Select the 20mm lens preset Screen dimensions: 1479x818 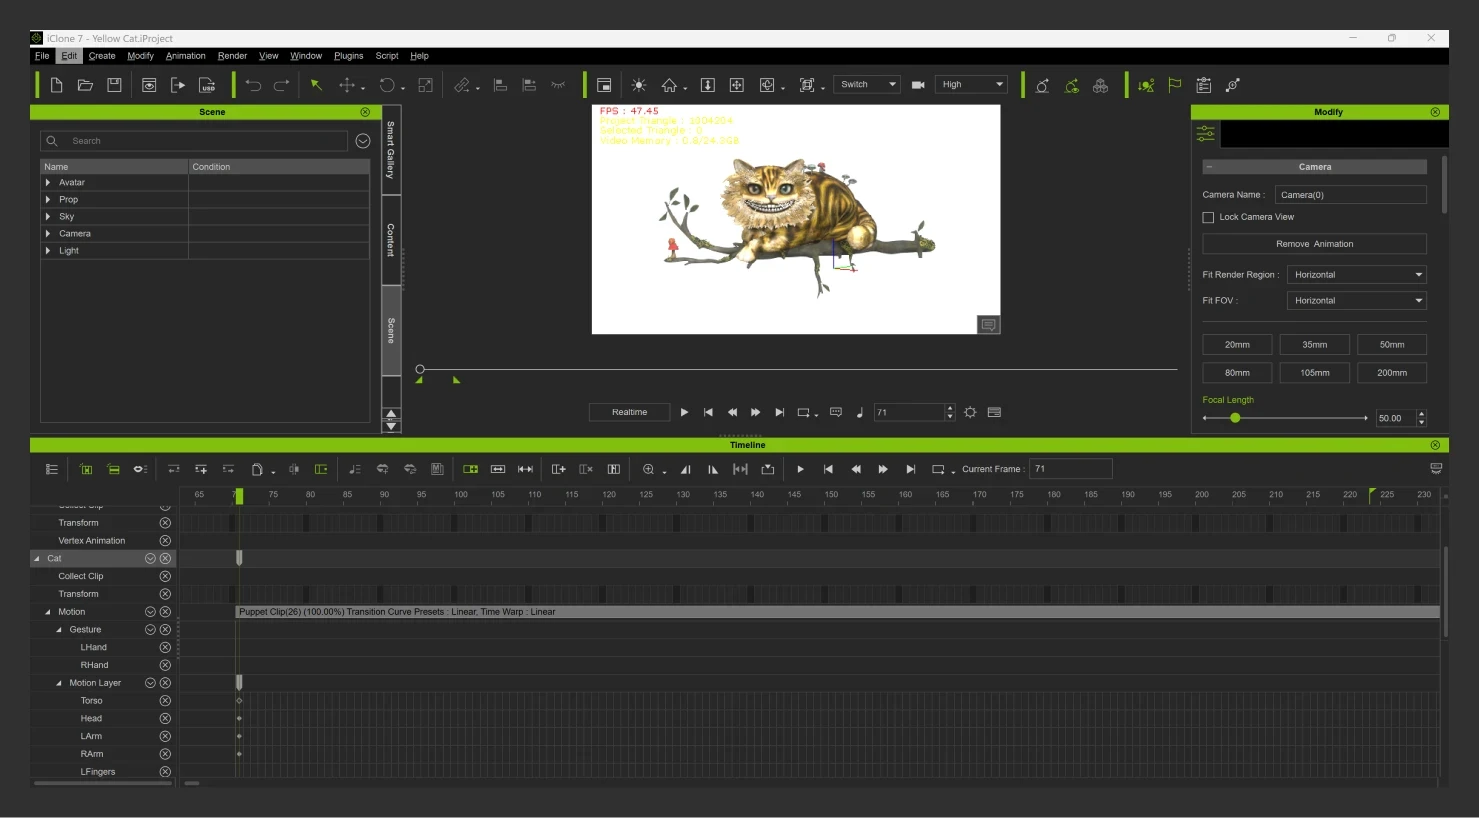point(1237,345)
